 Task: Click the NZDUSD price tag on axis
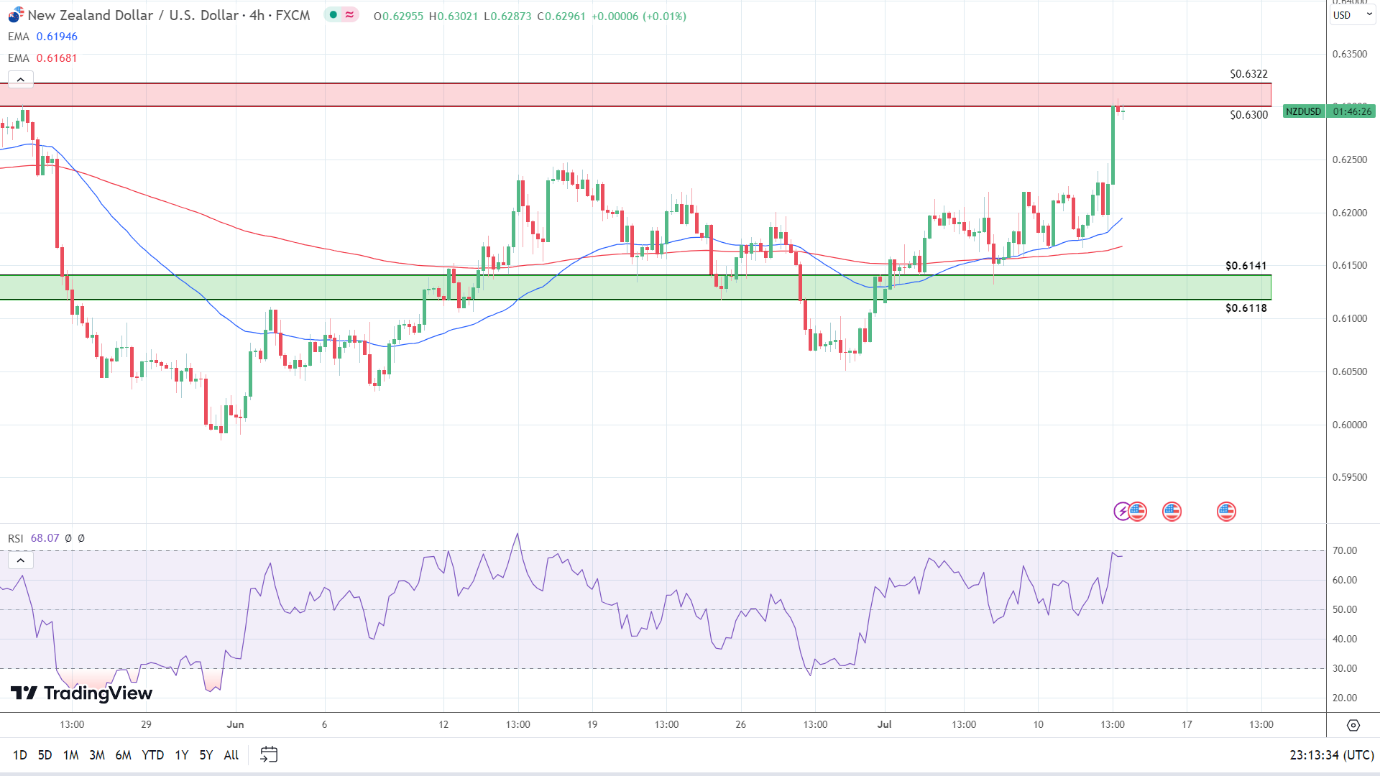click(x=1303, y=111)
